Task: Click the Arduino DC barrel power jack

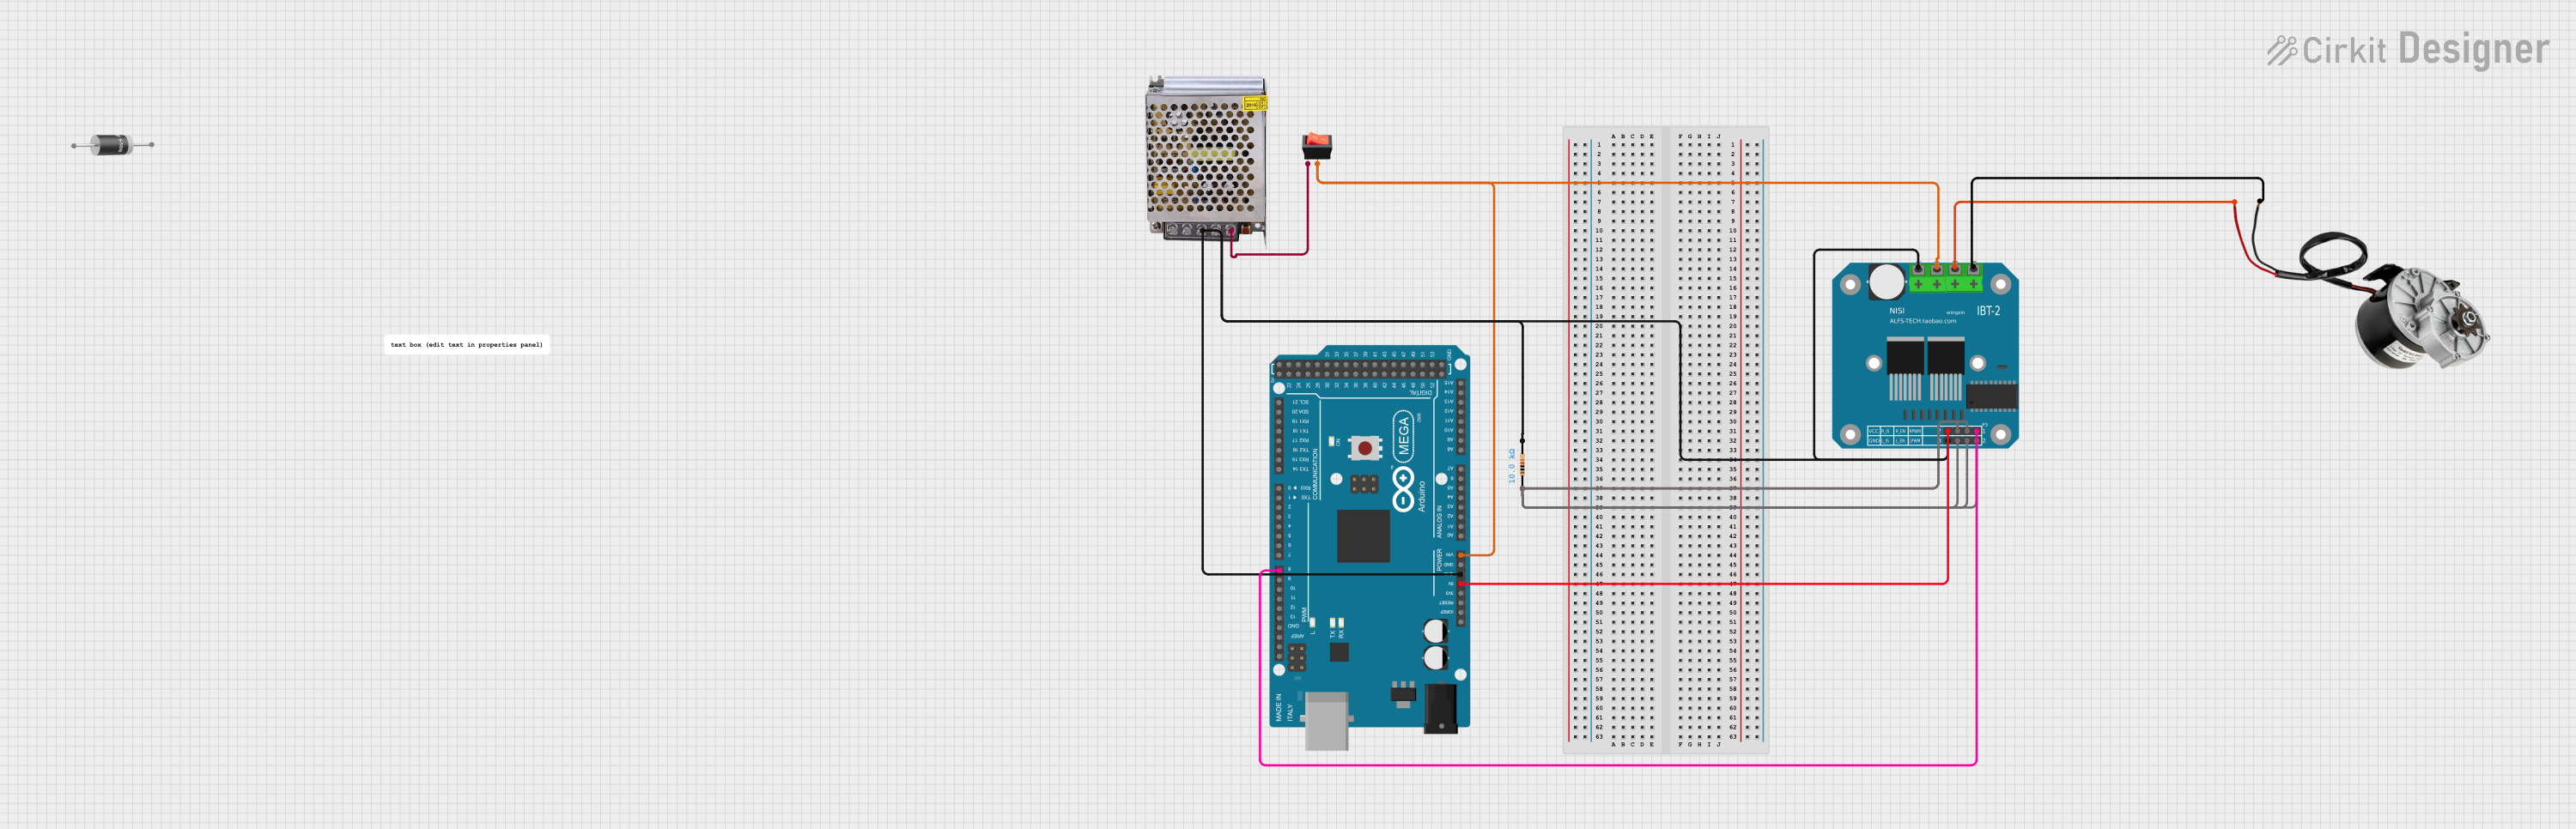Action: 1441,708
